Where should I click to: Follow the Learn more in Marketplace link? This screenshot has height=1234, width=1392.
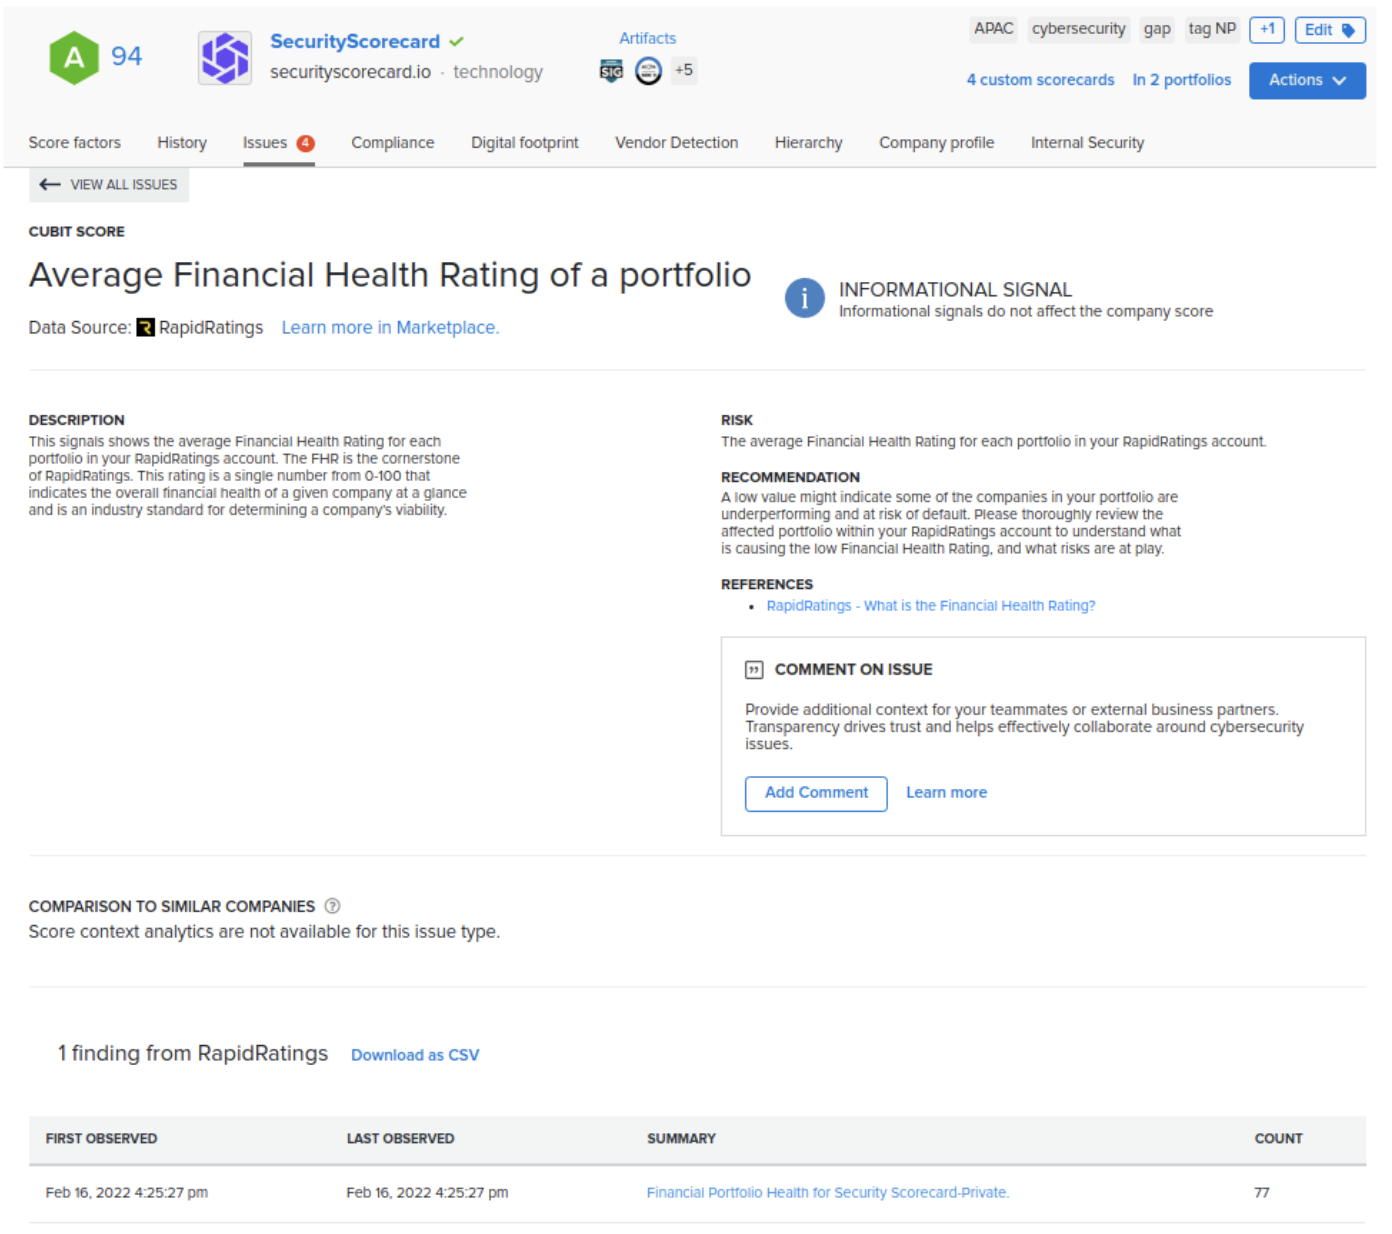pyautogui.click(x=390, y=328)
